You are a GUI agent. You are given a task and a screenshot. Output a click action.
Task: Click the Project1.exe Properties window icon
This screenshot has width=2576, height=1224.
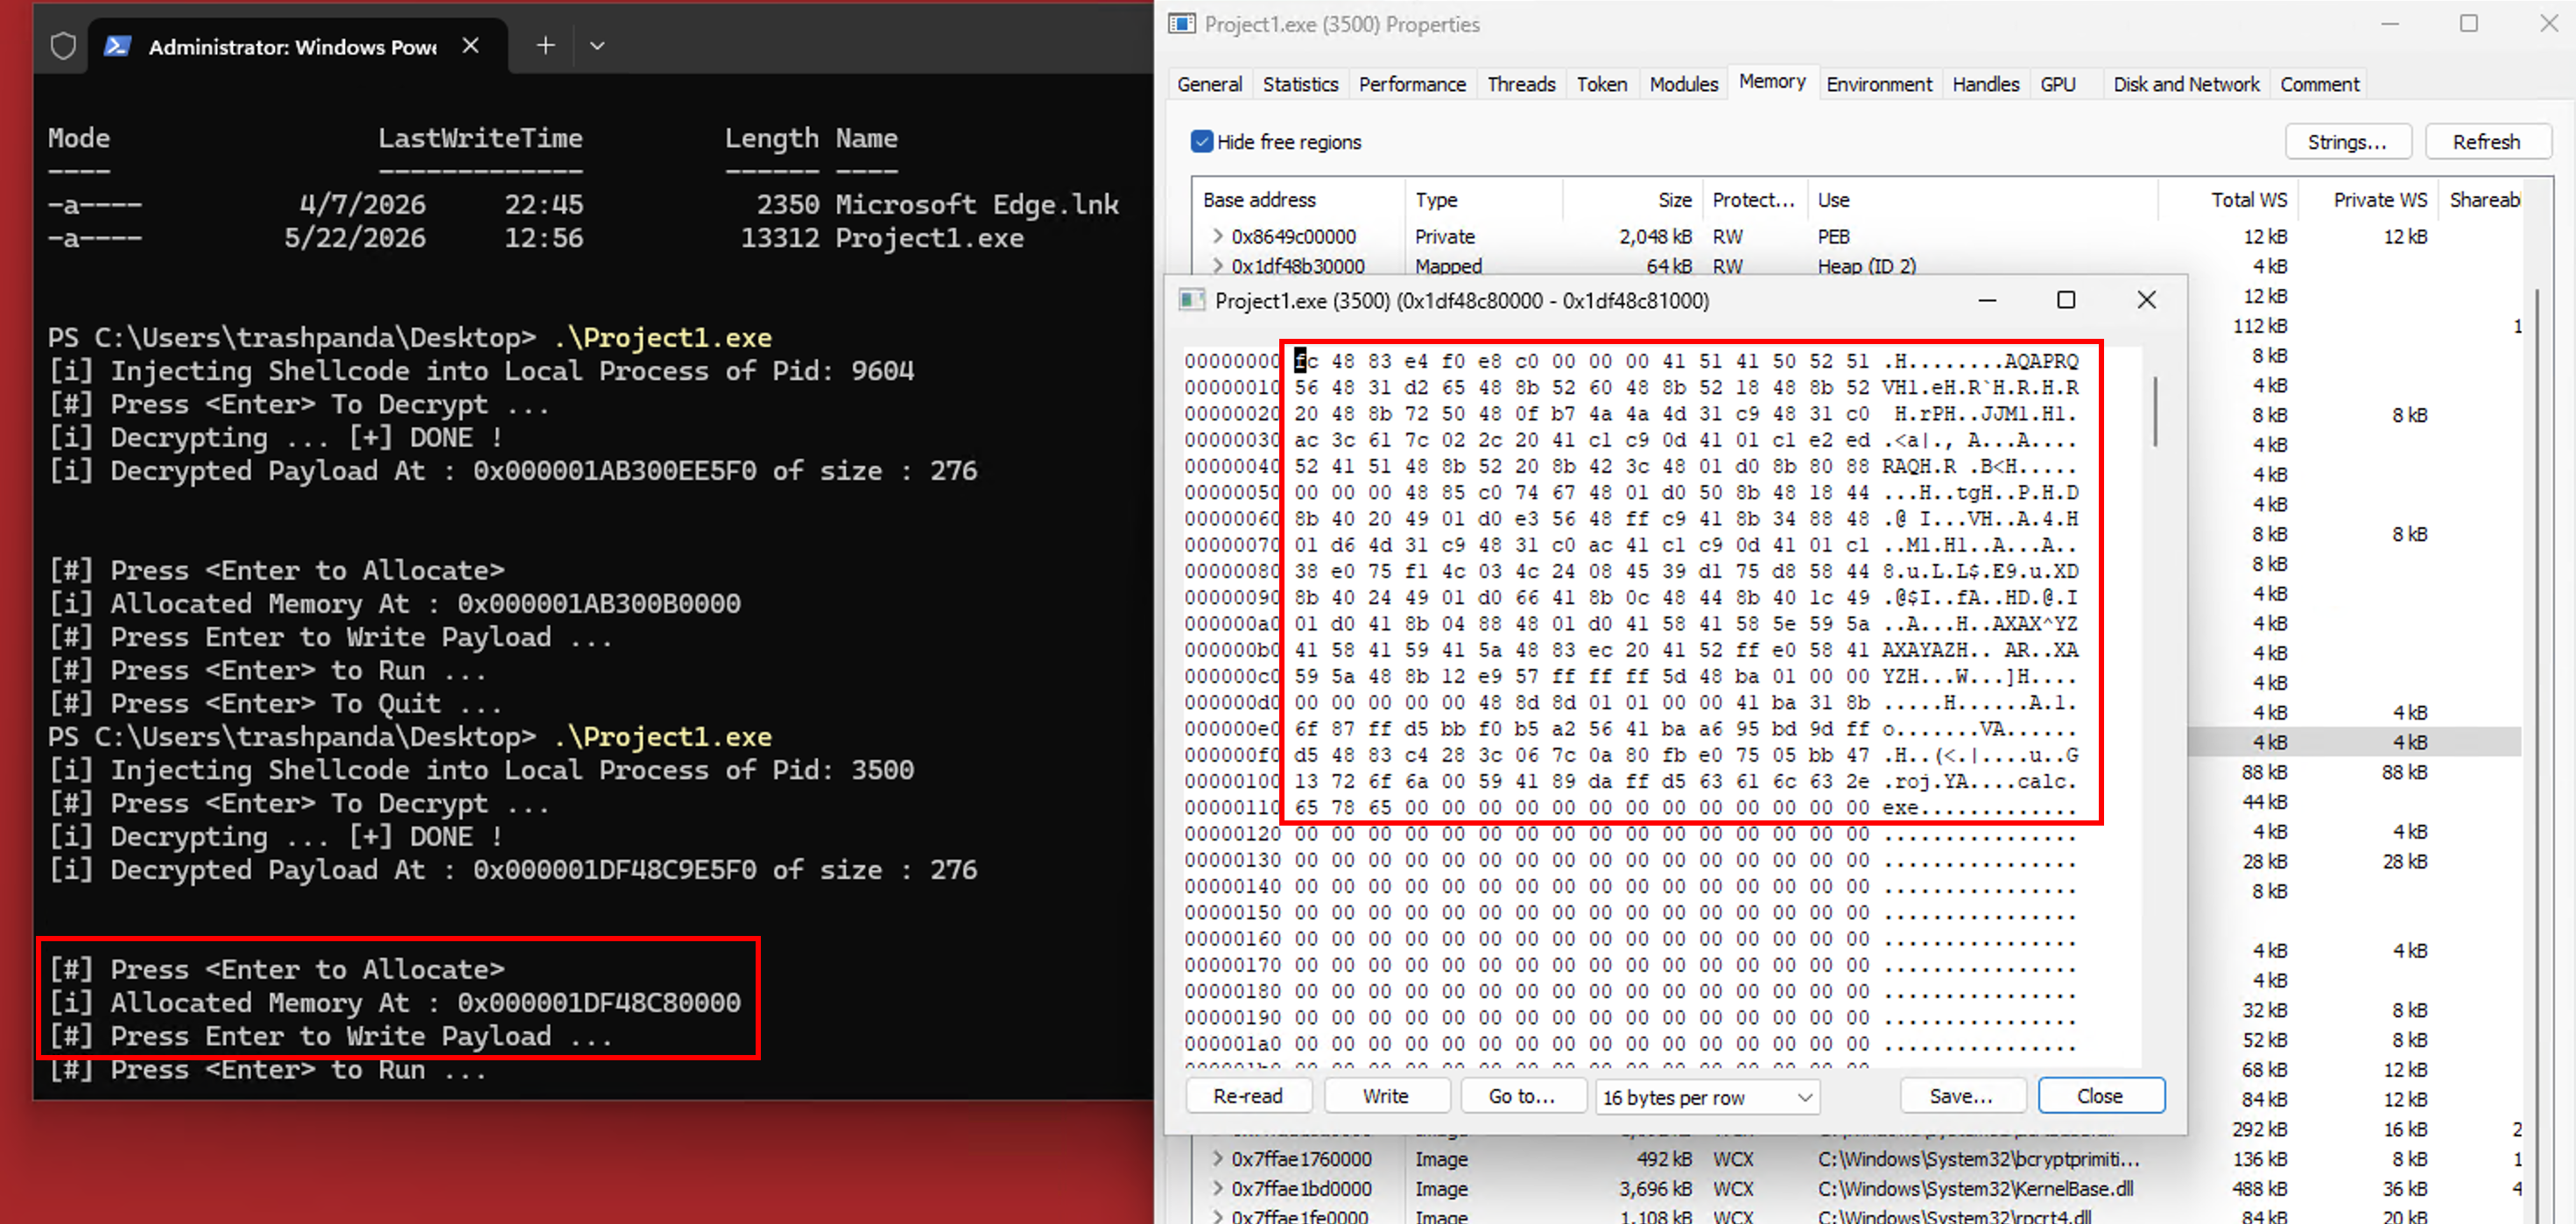(x=1182, y=24)
